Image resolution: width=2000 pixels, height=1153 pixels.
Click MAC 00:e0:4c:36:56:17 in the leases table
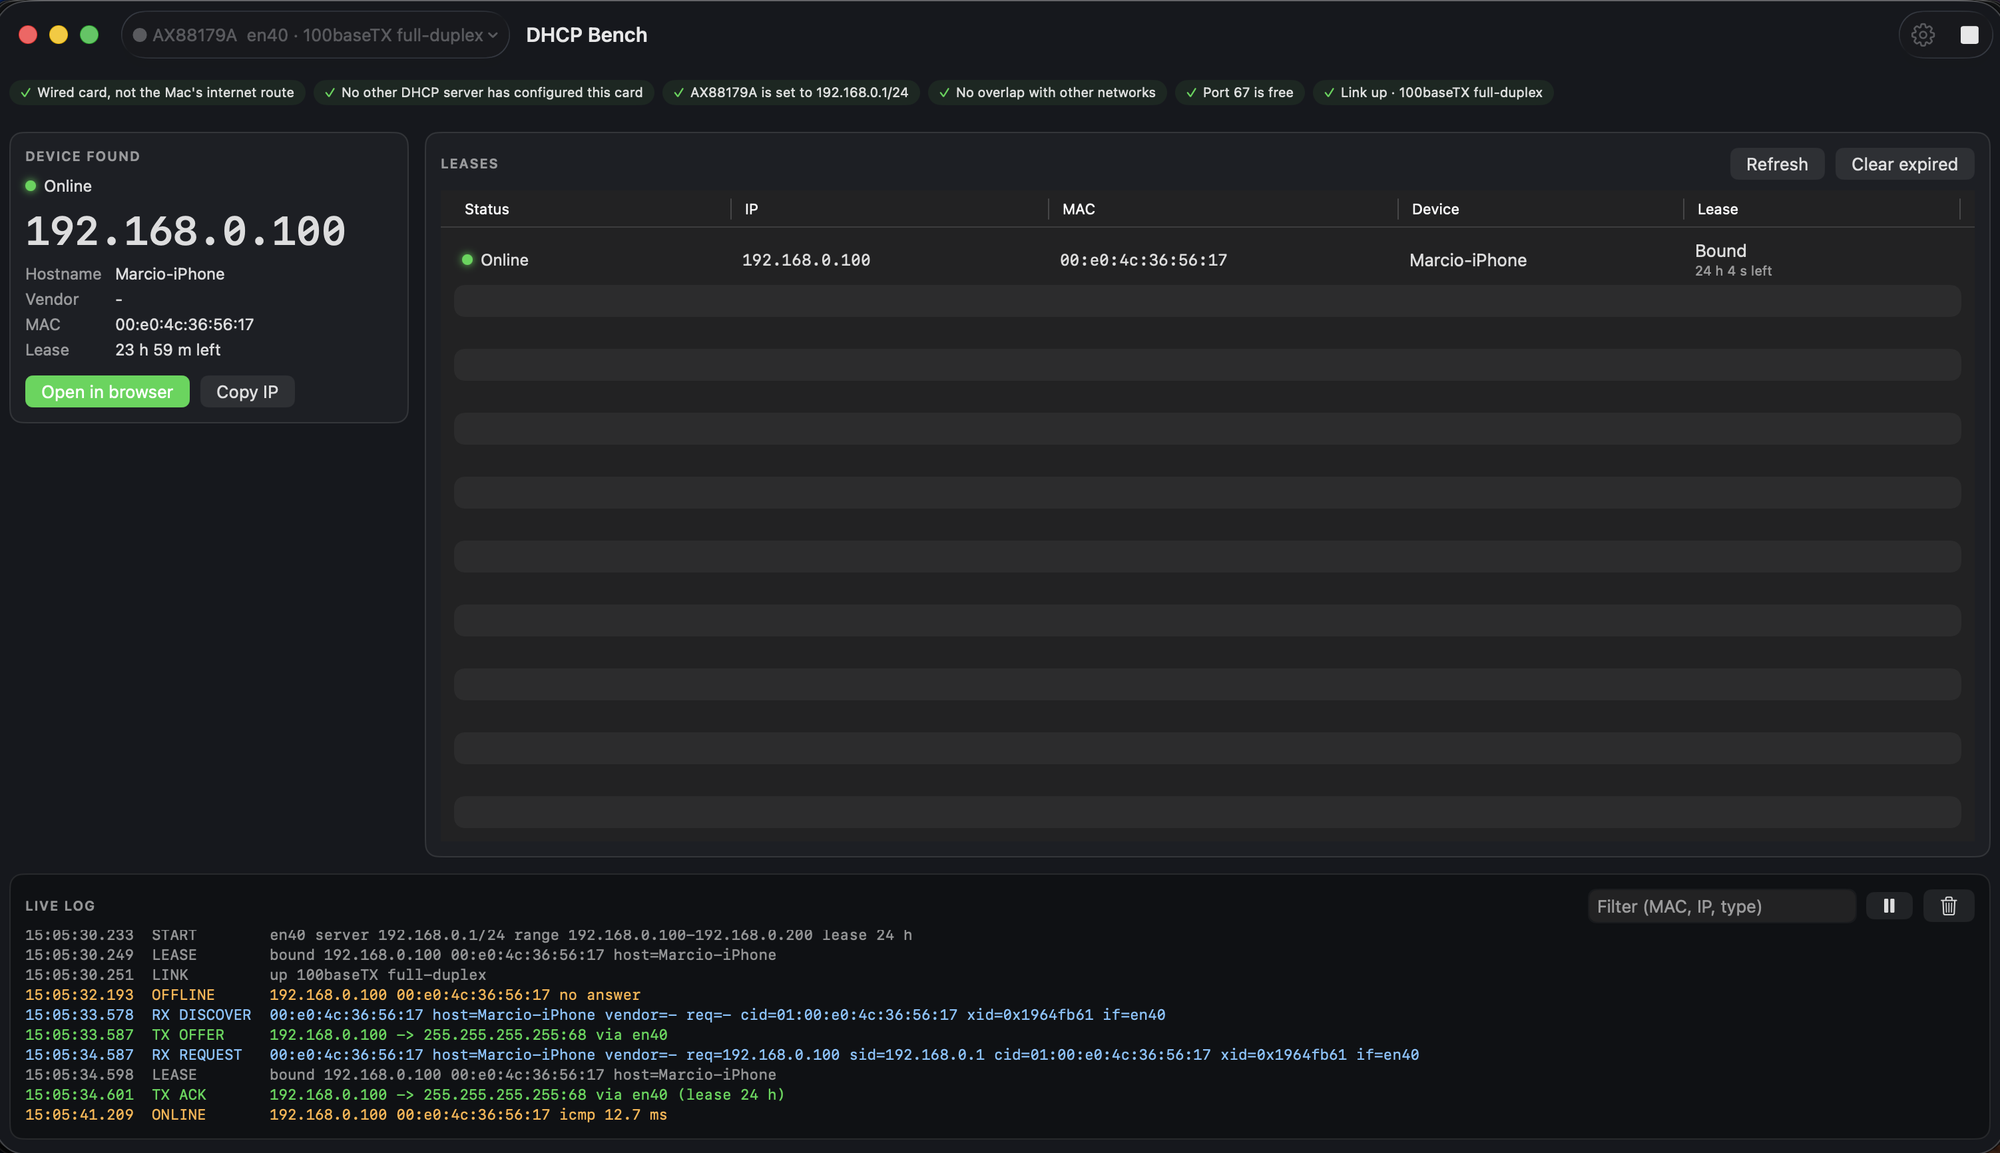click(1143, 260)
